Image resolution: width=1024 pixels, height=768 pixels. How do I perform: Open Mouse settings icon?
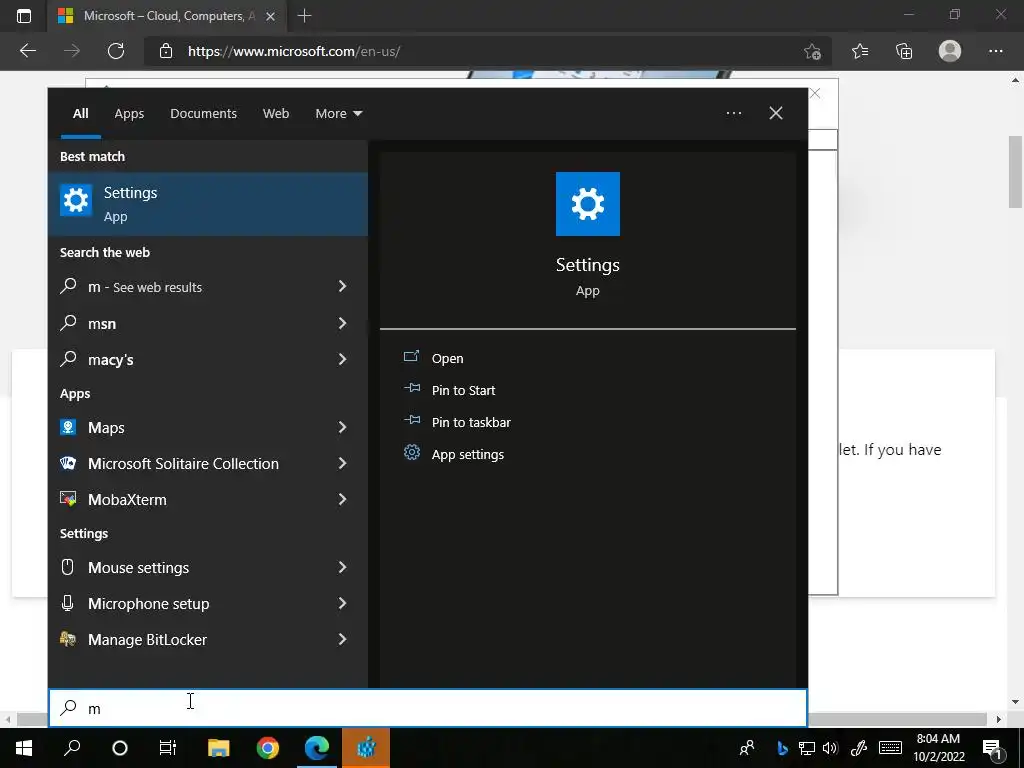point(68,567)
